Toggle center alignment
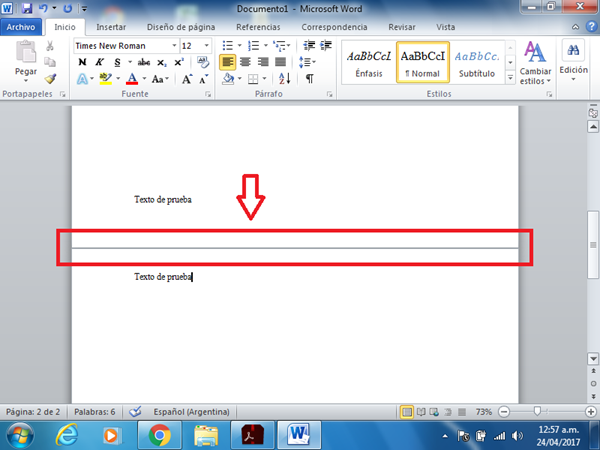600x450 pixels. (245, 62)
